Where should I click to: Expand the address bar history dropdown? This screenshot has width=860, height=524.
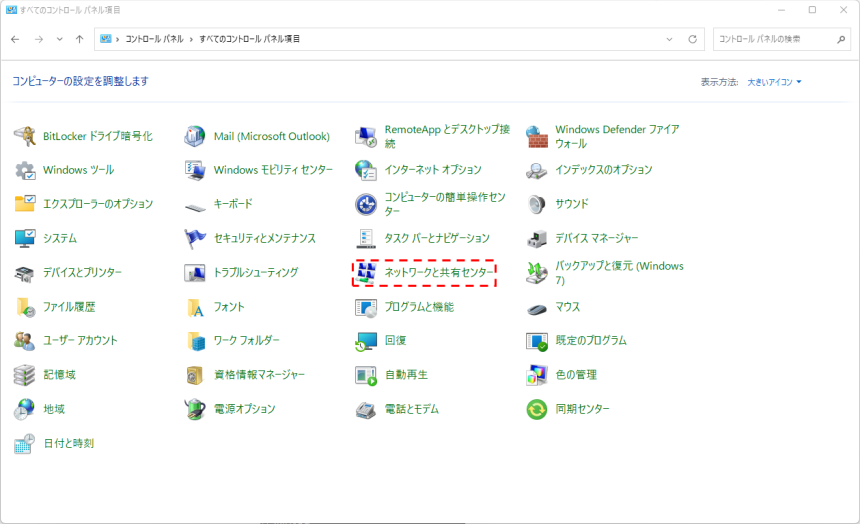[x=670, y=39]
